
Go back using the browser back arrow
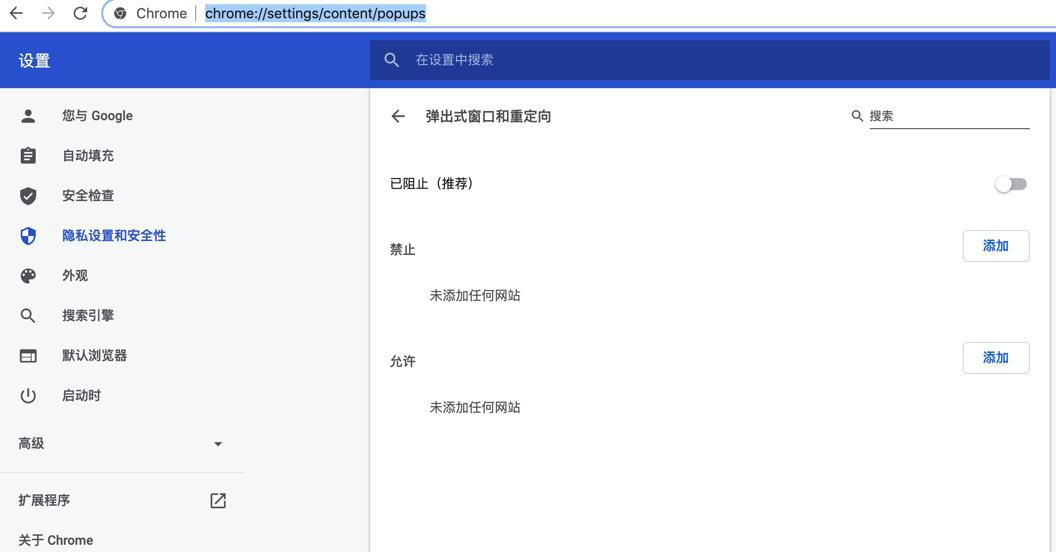click(x=16, y=13)
